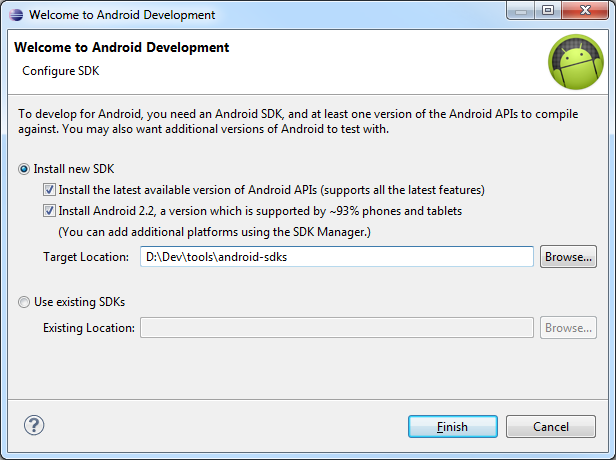Click the Existing Location text field
The height and width of the screenshot is (460, 616).
[x=337, y=328]
